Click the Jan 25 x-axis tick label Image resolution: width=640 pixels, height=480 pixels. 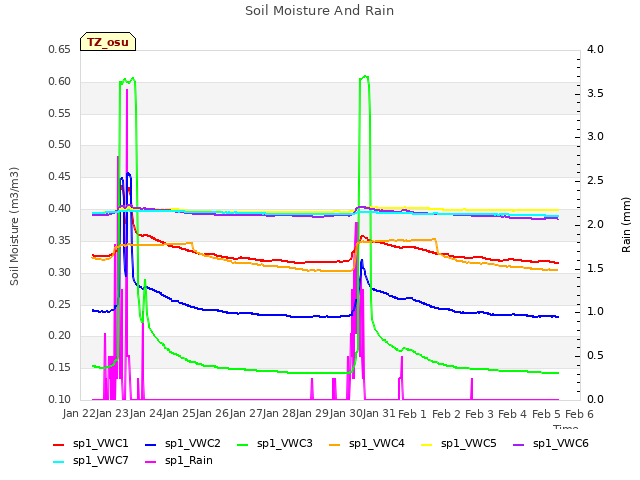click(x=179, y=413)
